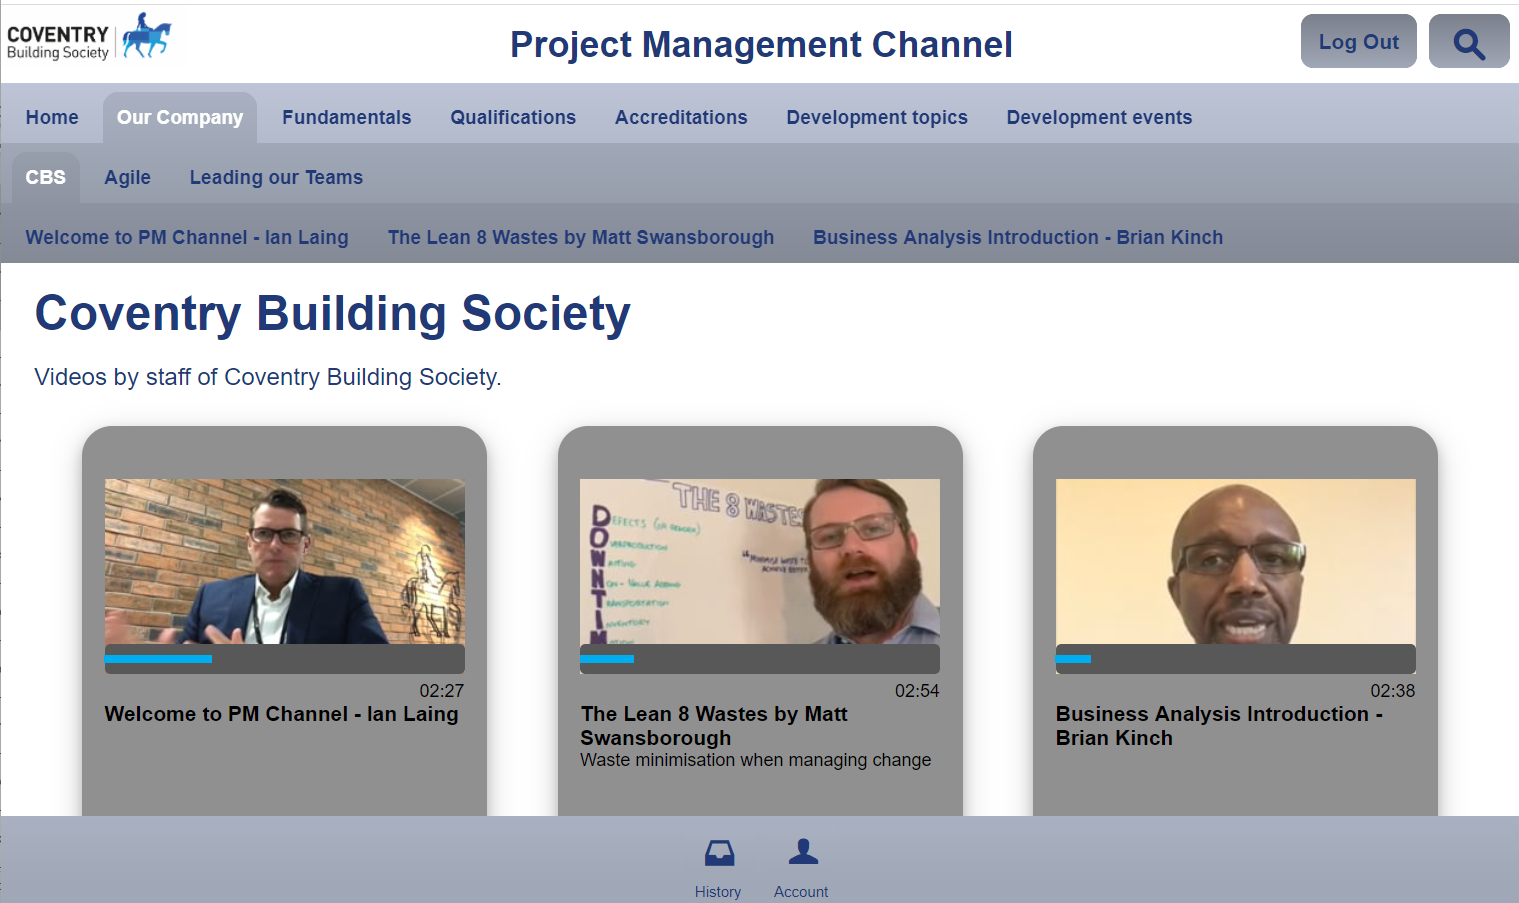This screenshot has height=903, width=1519.
Task: Click the '02:54' duration label
Action: click(x=917, y=691)
